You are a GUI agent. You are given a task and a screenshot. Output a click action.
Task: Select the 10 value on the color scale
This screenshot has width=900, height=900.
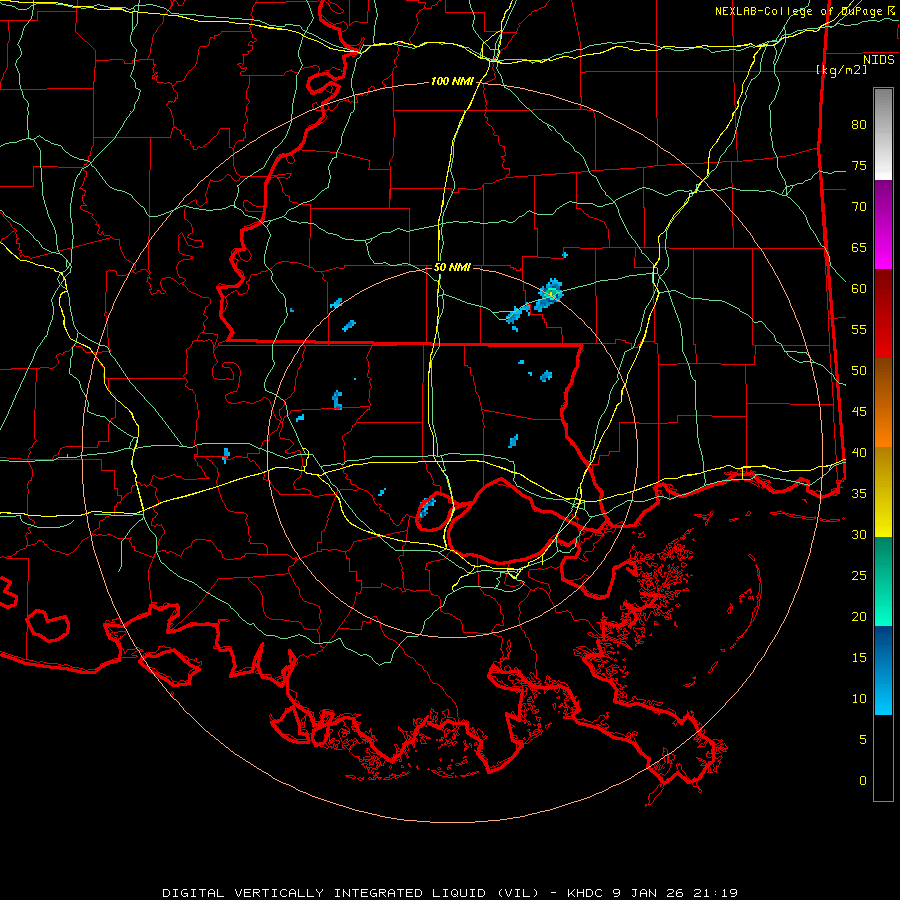tap(859, 699)
